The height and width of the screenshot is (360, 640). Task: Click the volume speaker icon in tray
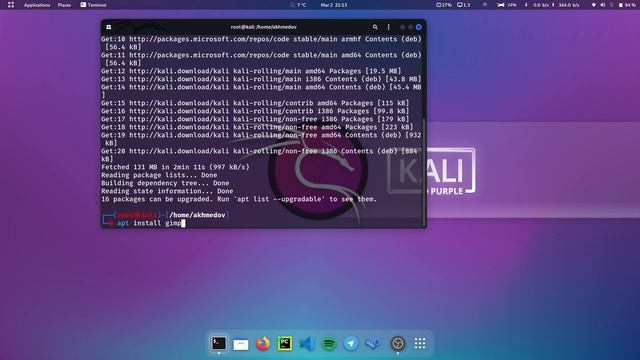click(x=603, y=5)
